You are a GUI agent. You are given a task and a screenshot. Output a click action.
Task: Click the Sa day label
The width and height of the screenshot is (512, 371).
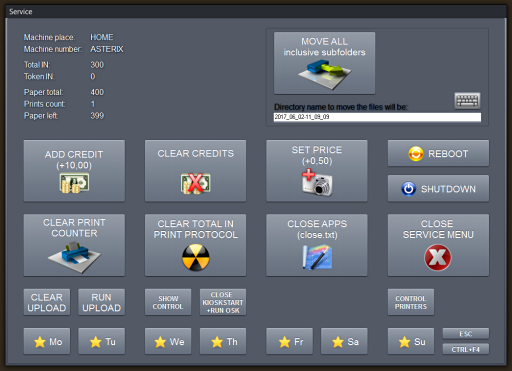tap(353, 342)
